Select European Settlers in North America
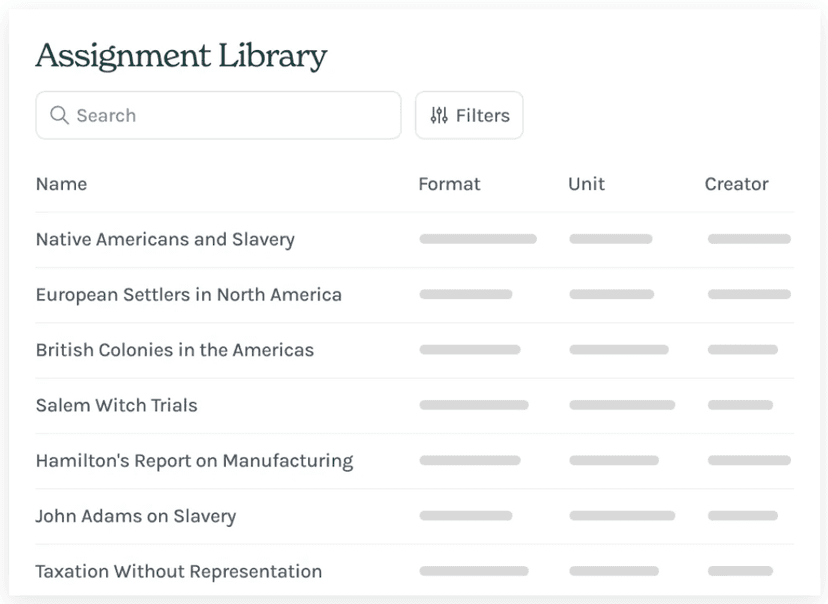828x604 pixels. (188, 295)
